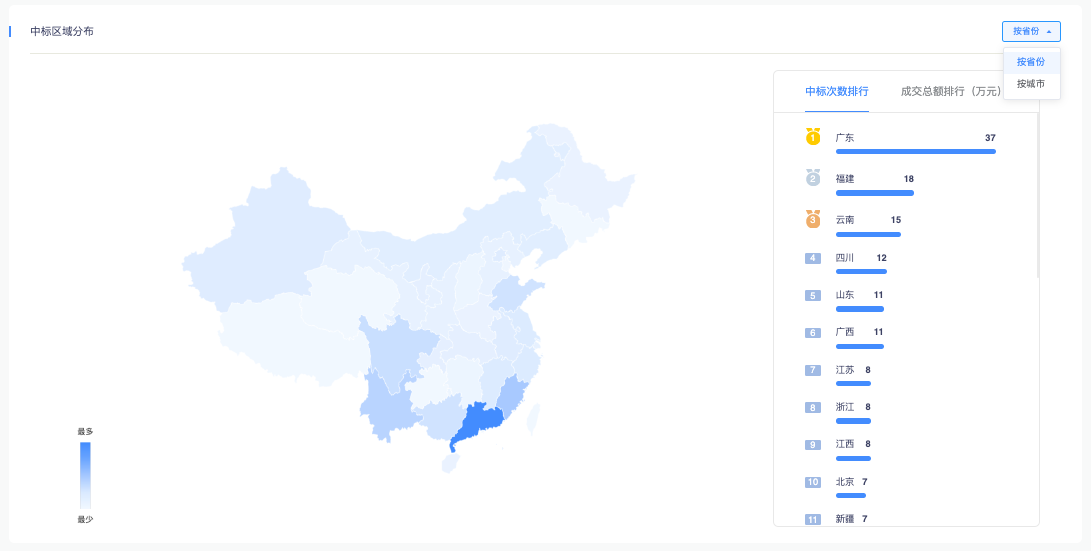Click 福建 entry in ranking list
This screenshot has height=551, width=1091.
(845, 179)
